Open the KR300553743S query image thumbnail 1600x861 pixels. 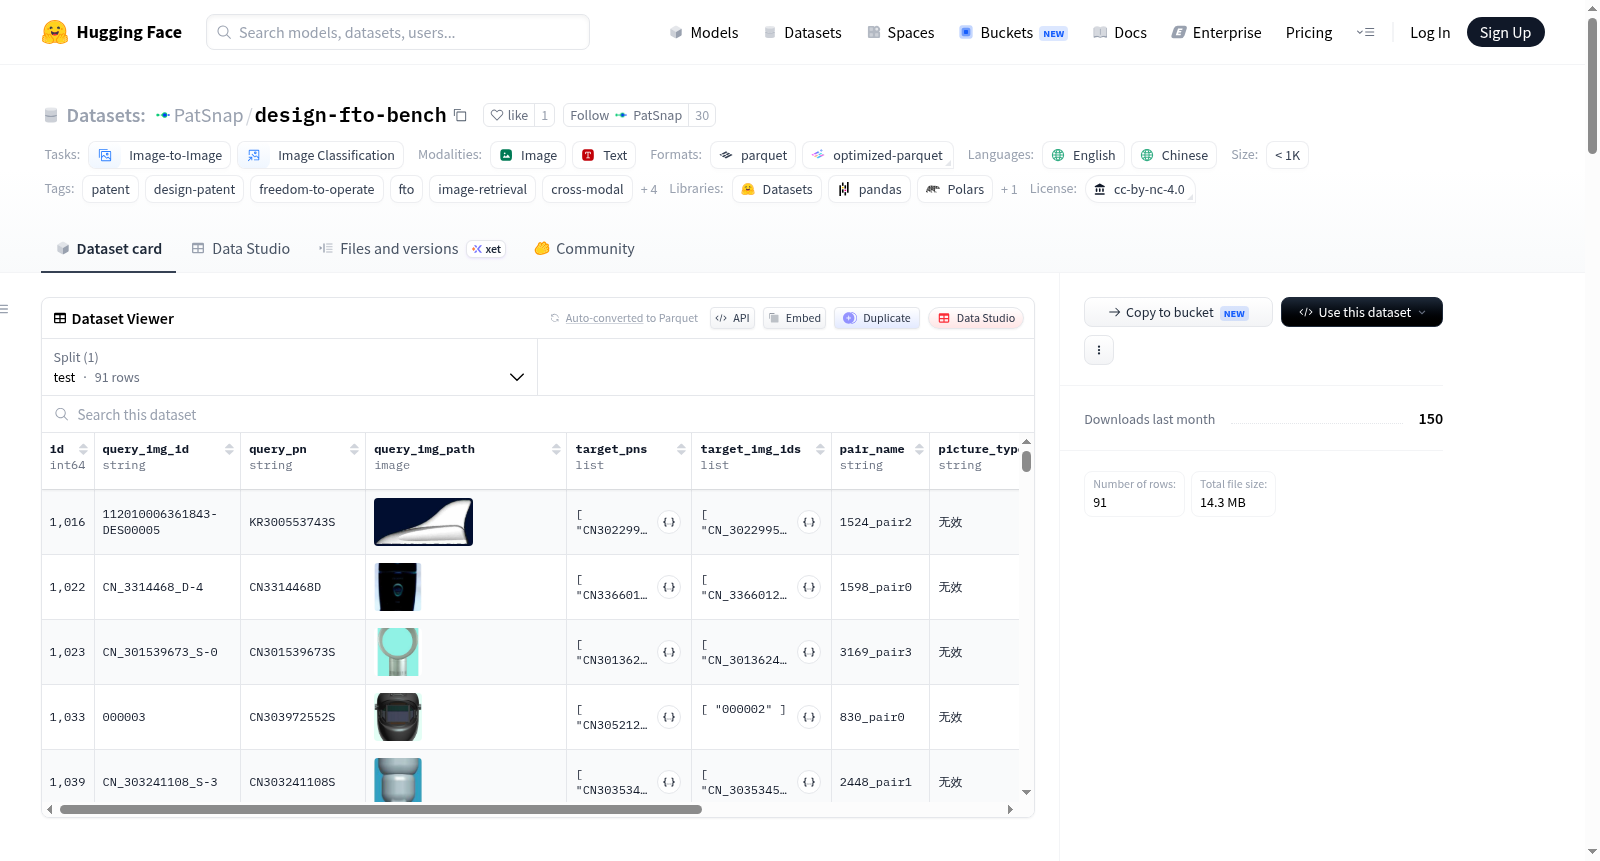click(x=423, y=522)
